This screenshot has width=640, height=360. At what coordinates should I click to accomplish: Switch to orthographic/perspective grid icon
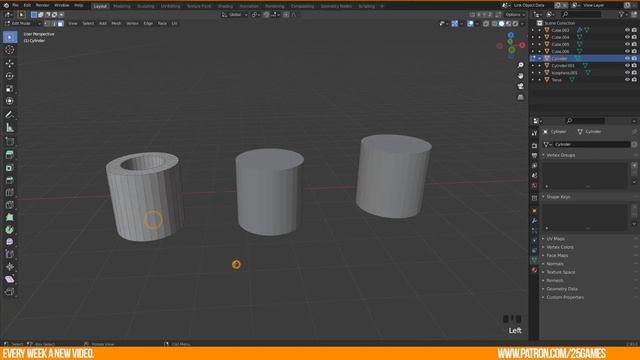520,97
